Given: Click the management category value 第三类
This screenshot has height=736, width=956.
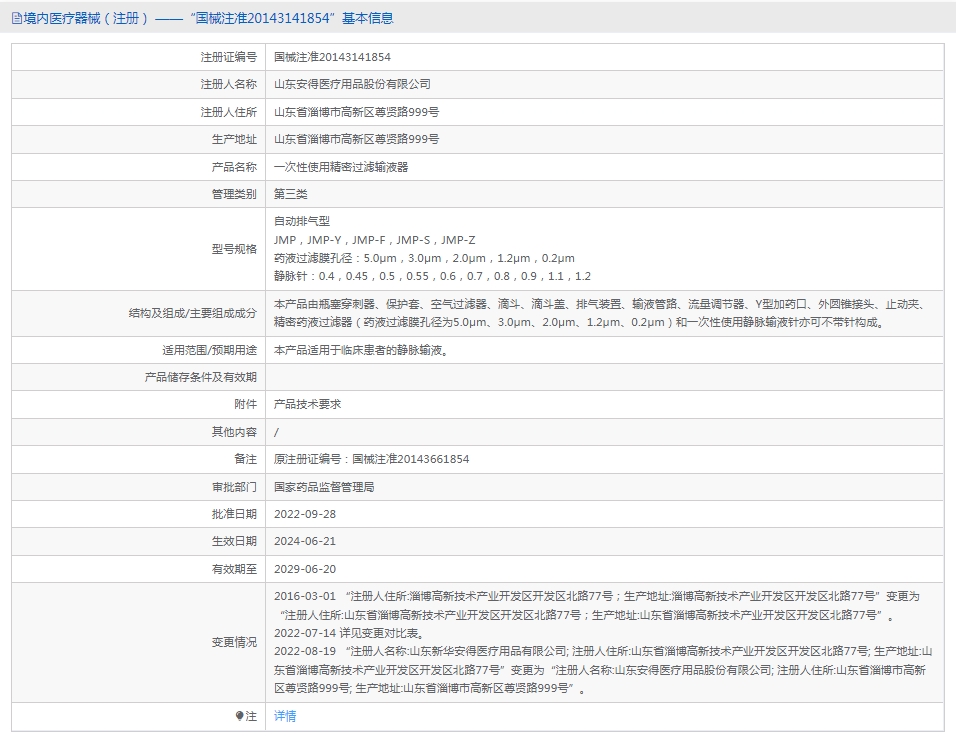Looking at the screenshot, I should click(291, 194).
